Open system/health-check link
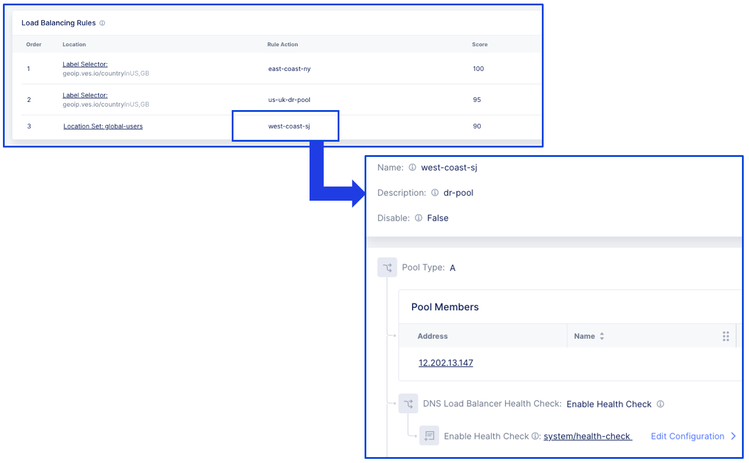The width and height of the screenshot is (749, 463). [588, 436]
